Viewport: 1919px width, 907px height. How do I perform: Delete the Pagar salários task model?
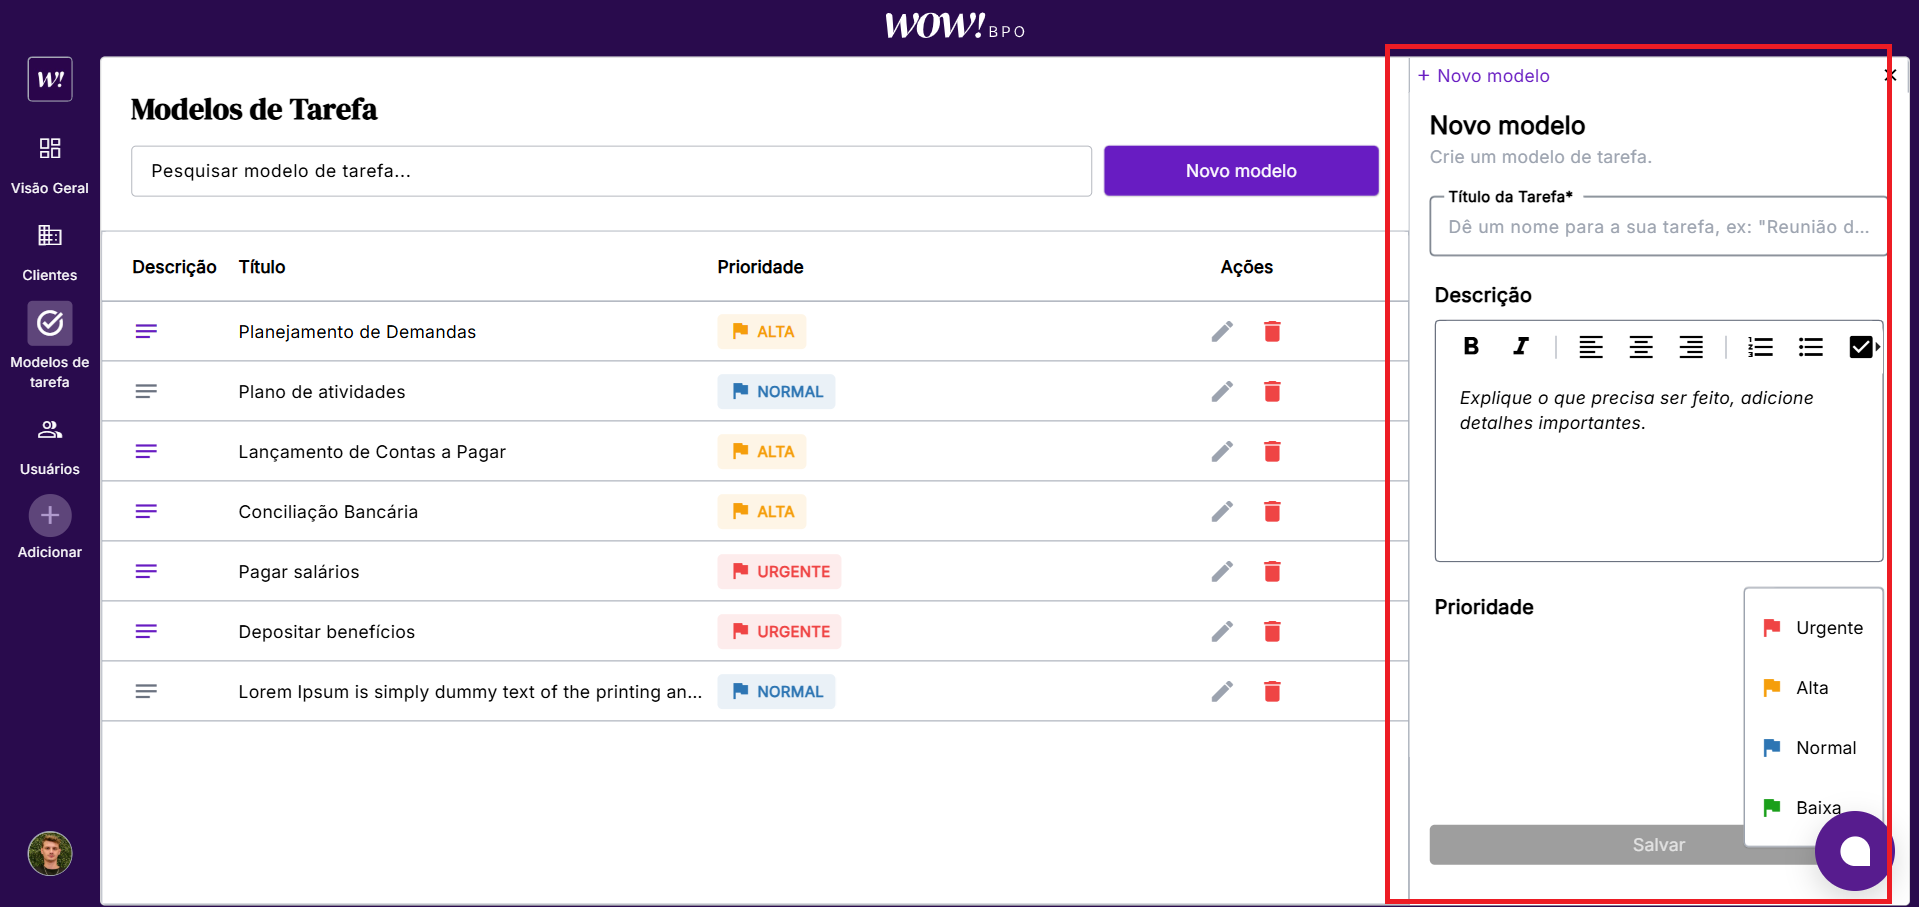pos(1272,572)
